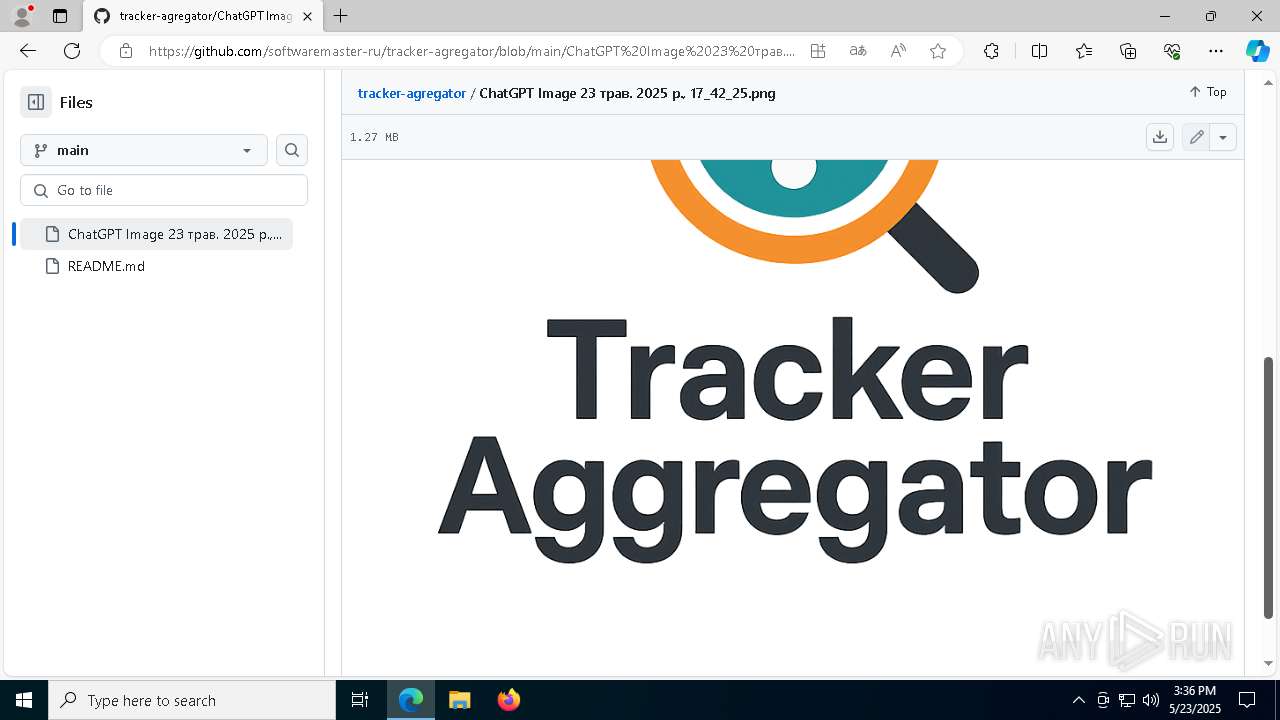Image resolution: width=1280 pixels, height=720 pixels.
Task: Expand the edit options dropdown arrow
Action: coord(1223,137)
